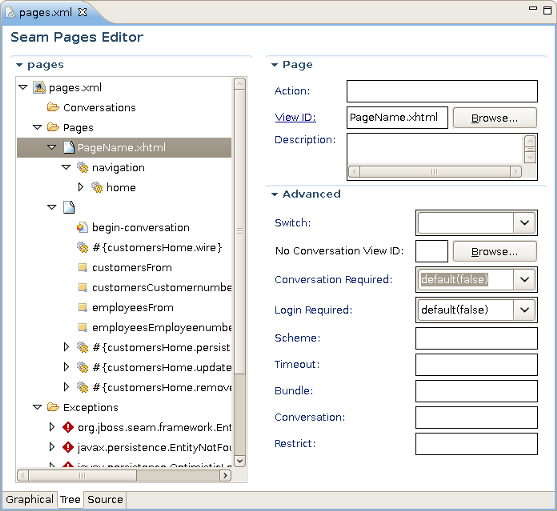The image size is (557, 511).
Task: Expand the #{customersHome.remove} node
Action: tap(66, 387)
